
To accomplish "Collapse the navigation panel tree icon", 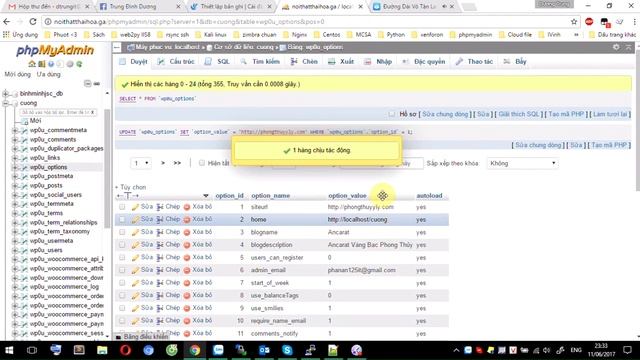I will (88, 84).
